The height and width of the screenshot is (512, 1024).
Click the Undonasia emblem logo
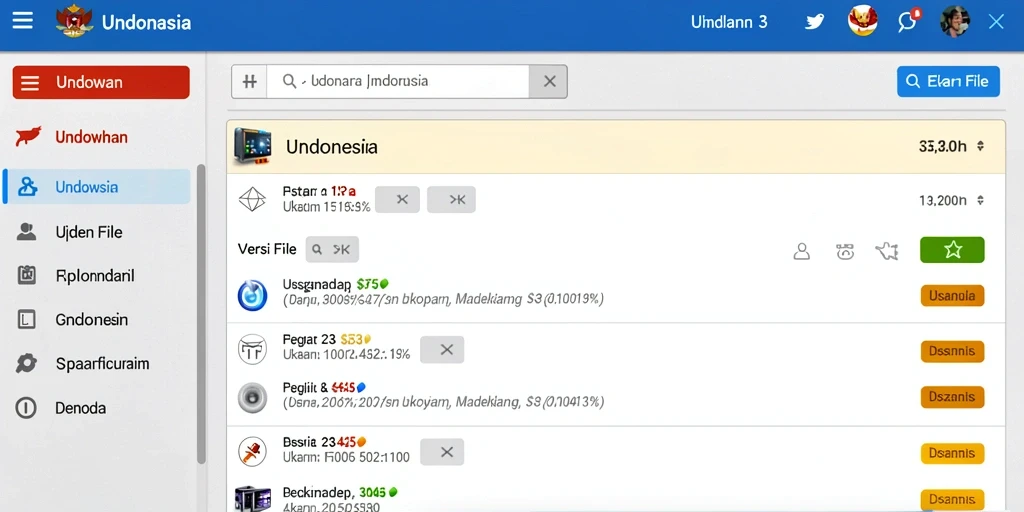pos(74,22)
